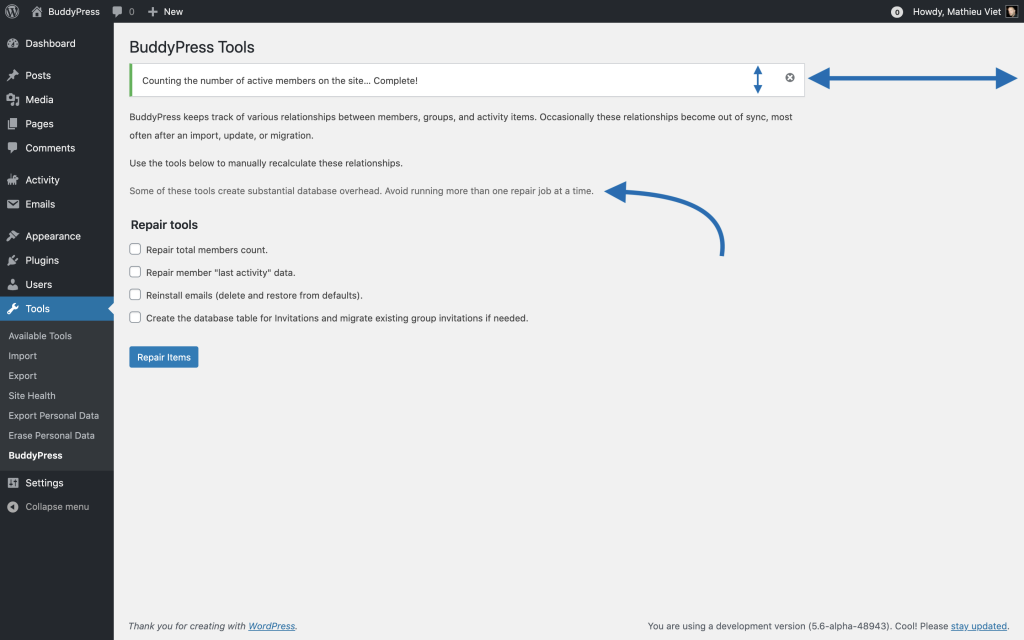Viewport: 1024px width, 640px height.
Task: Check Create database table for Invitations
Action: tap(135, 317)
